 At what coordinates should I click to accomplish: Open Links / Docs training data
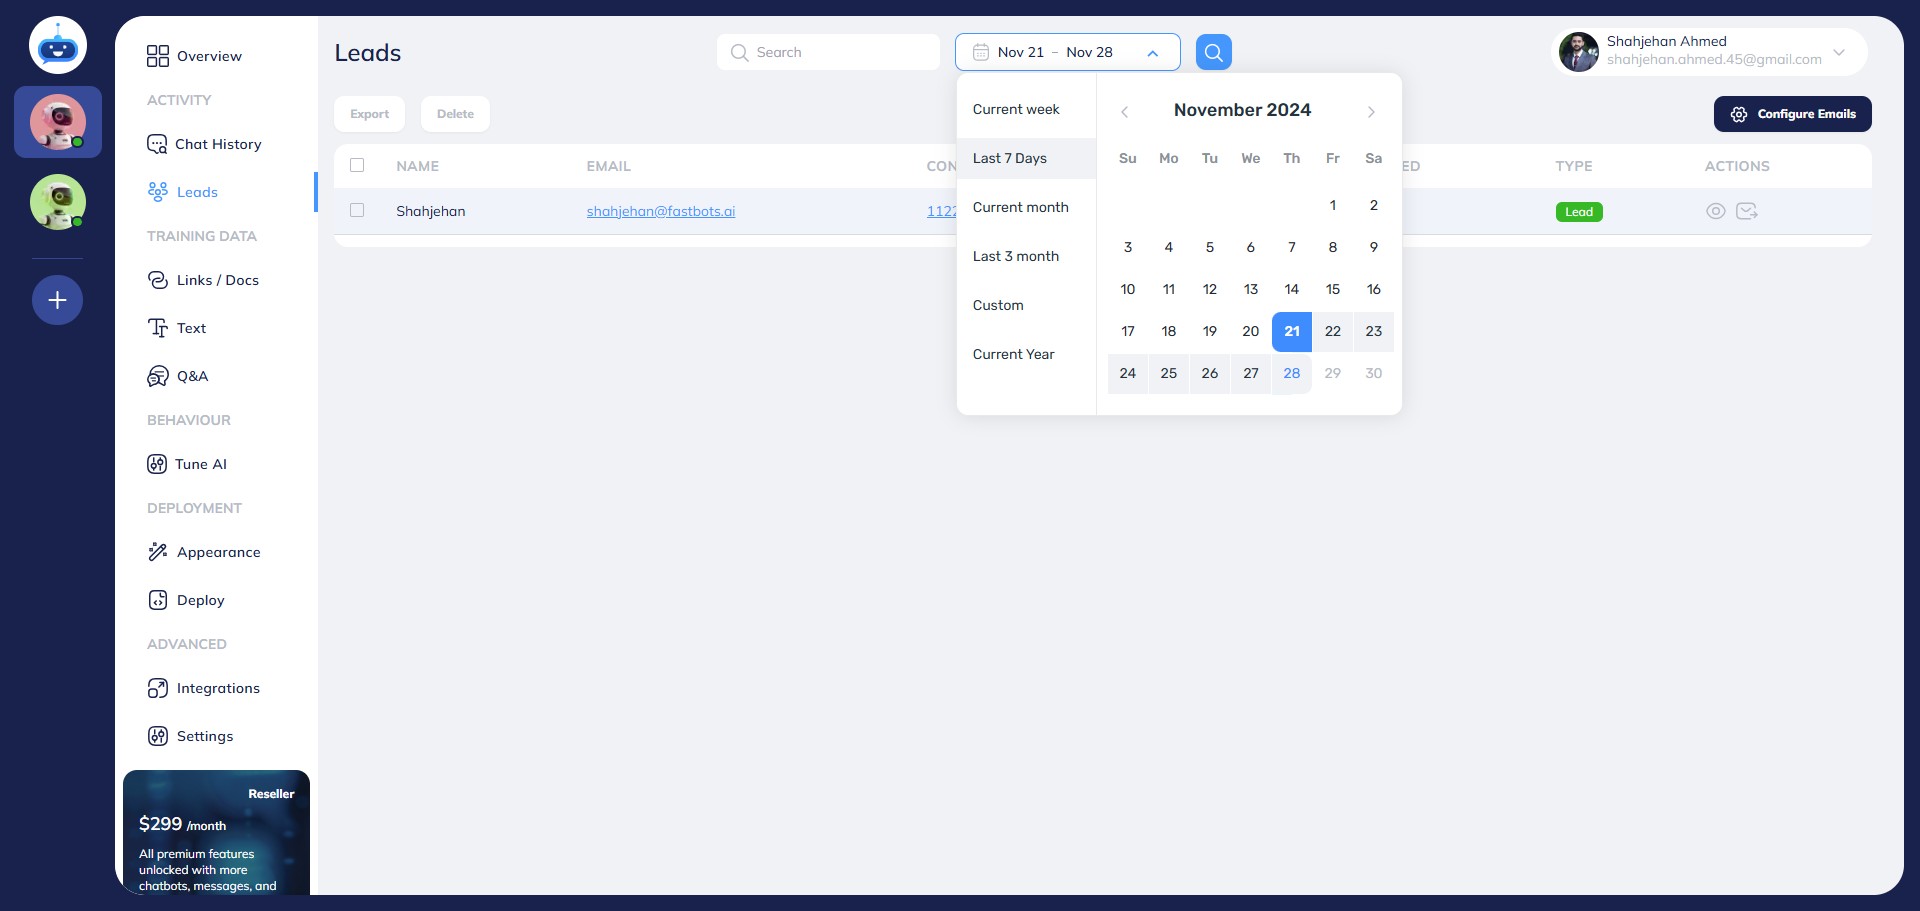[217, 280]
